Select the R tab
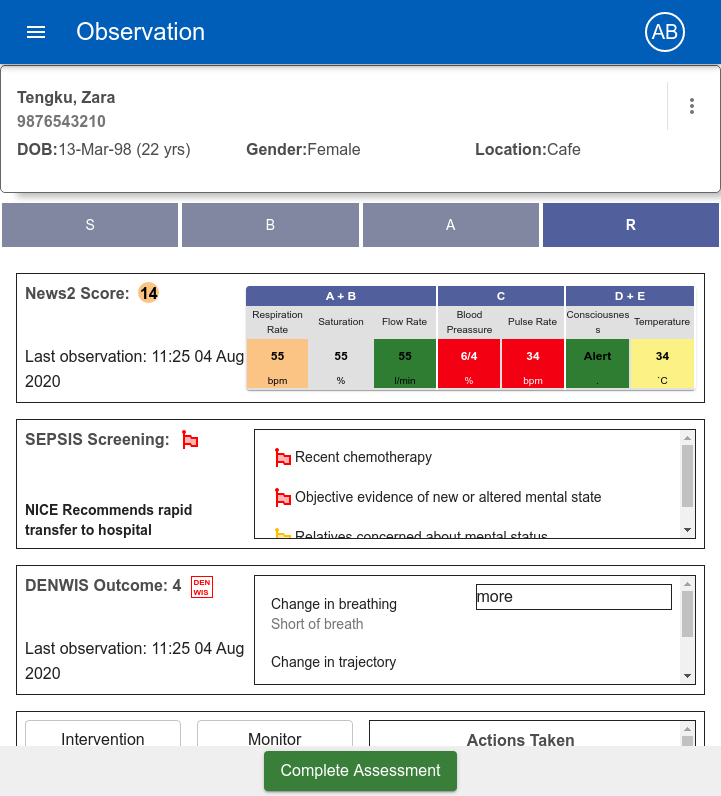 [631, 225]
